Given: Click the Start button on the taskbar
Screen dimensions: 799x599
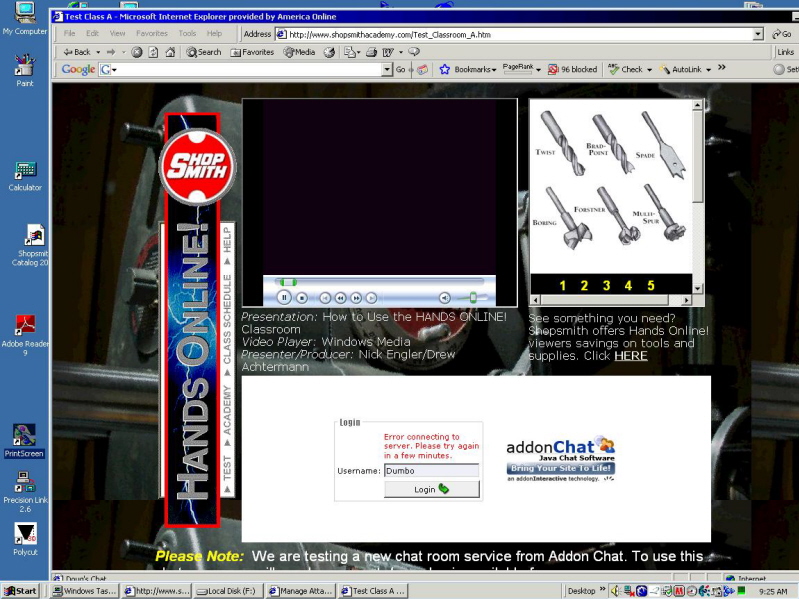Looking at the screenshot, I should tap(21, 591).
